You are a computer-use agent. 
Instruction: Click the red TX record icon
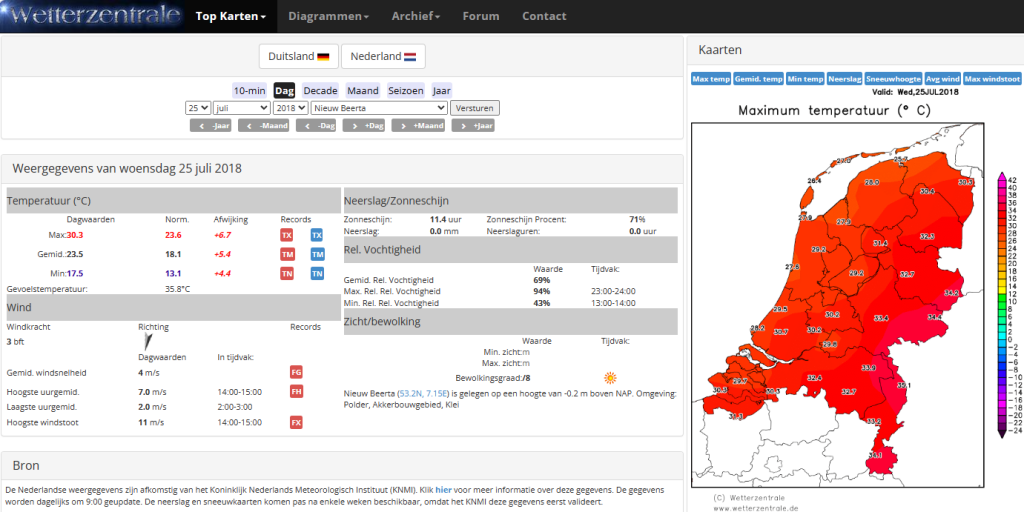287,235
